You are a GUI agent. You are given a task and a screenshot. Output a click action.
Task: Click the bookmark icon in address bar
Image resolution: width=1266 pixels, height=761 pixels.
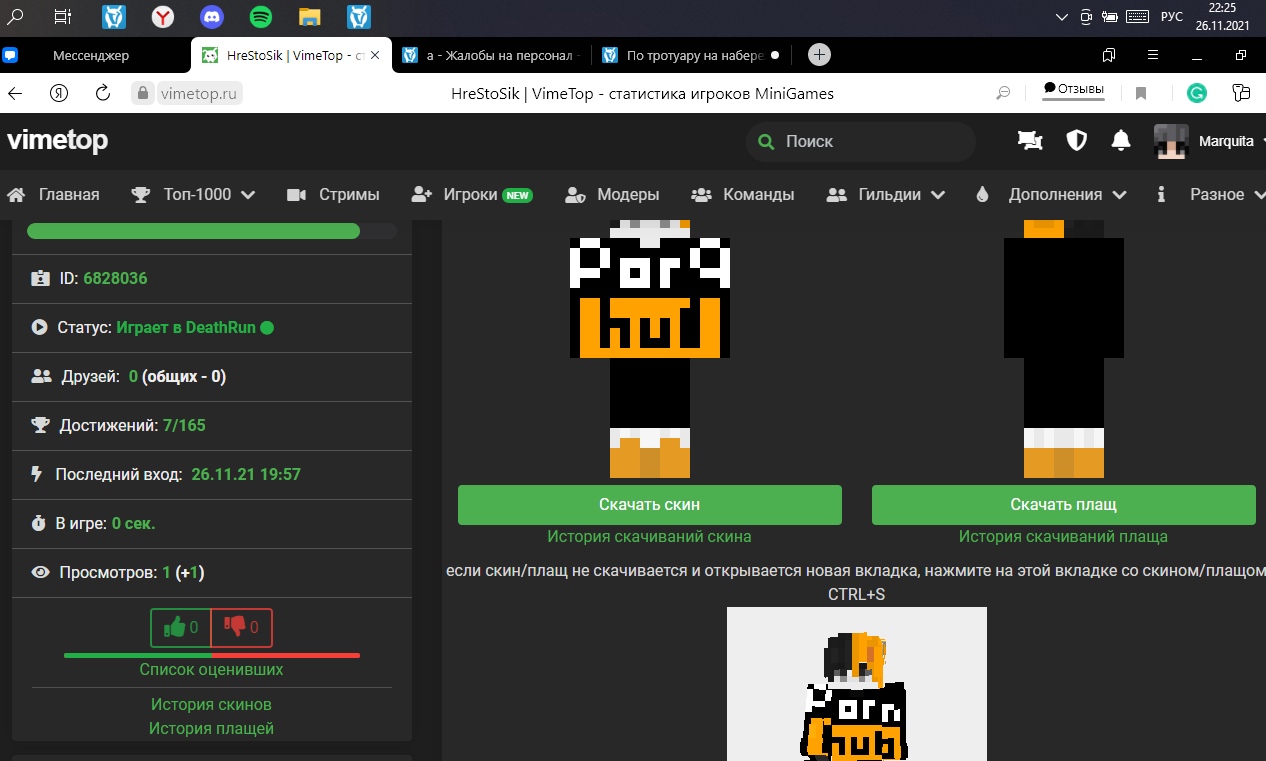(x=1141, y=93)
